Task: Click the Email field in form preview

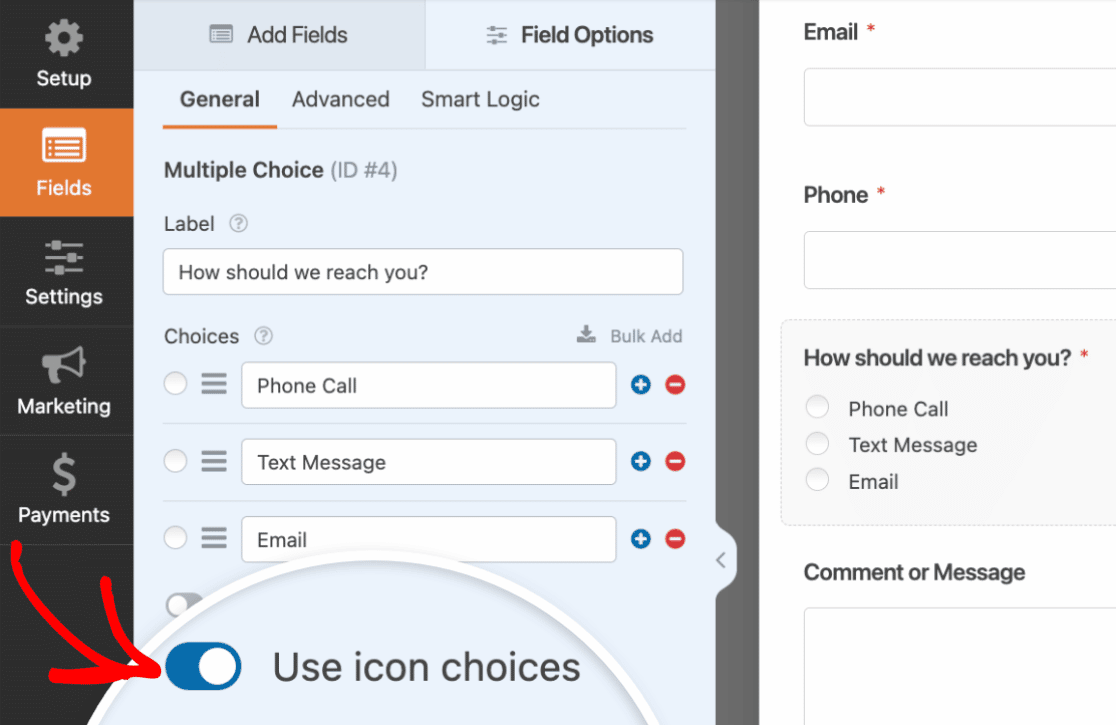Action: 960,97
